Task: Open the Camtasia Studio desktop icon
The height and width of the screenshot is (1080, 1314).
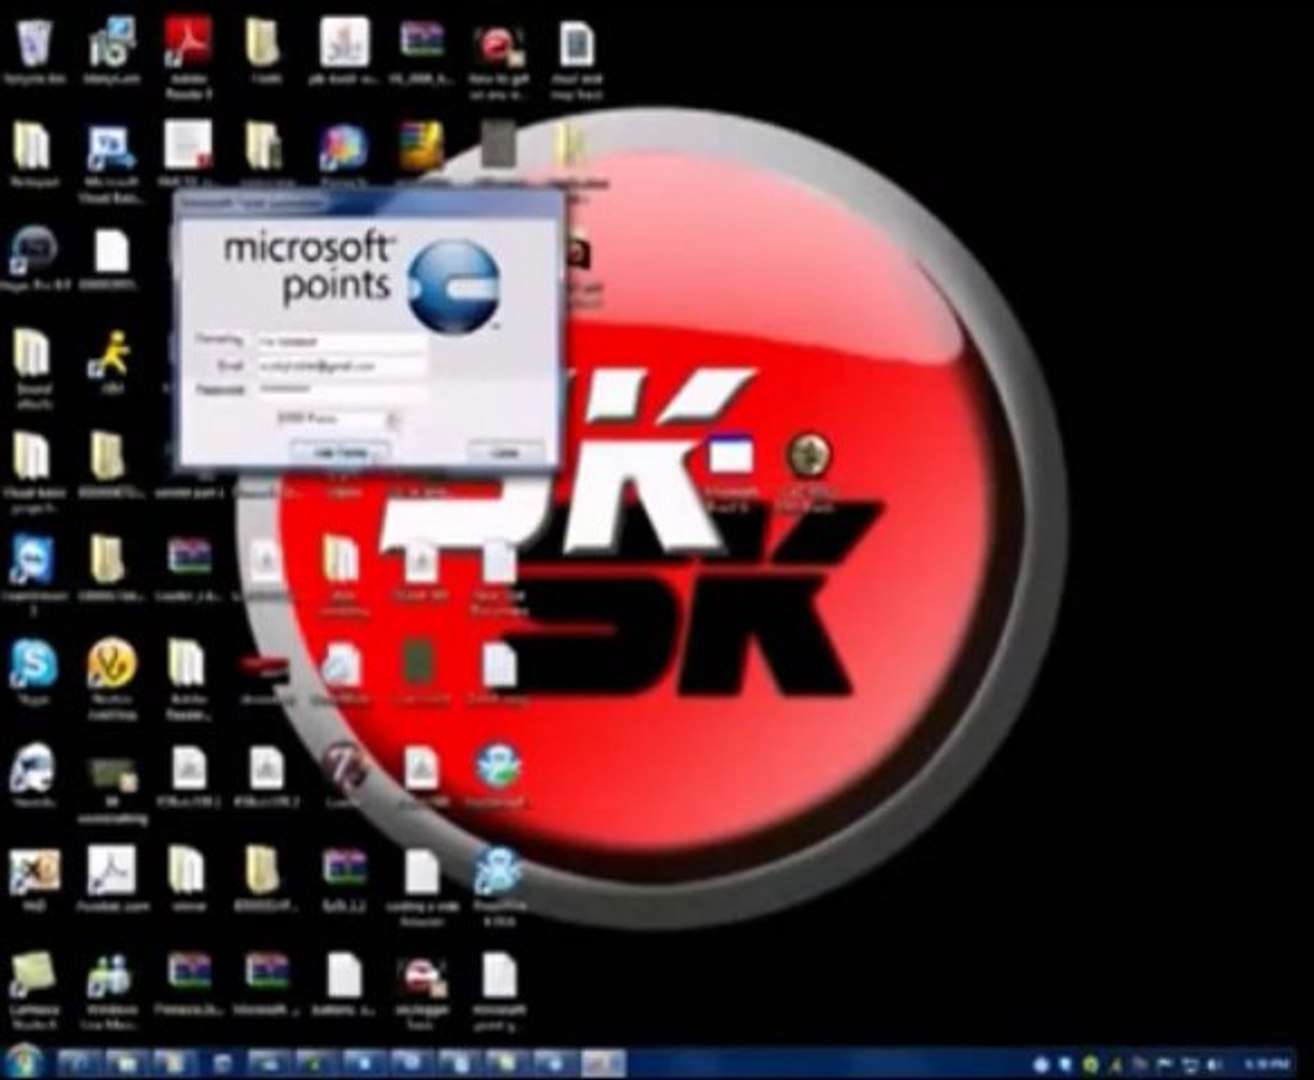Action: click(x=34, y=990)
